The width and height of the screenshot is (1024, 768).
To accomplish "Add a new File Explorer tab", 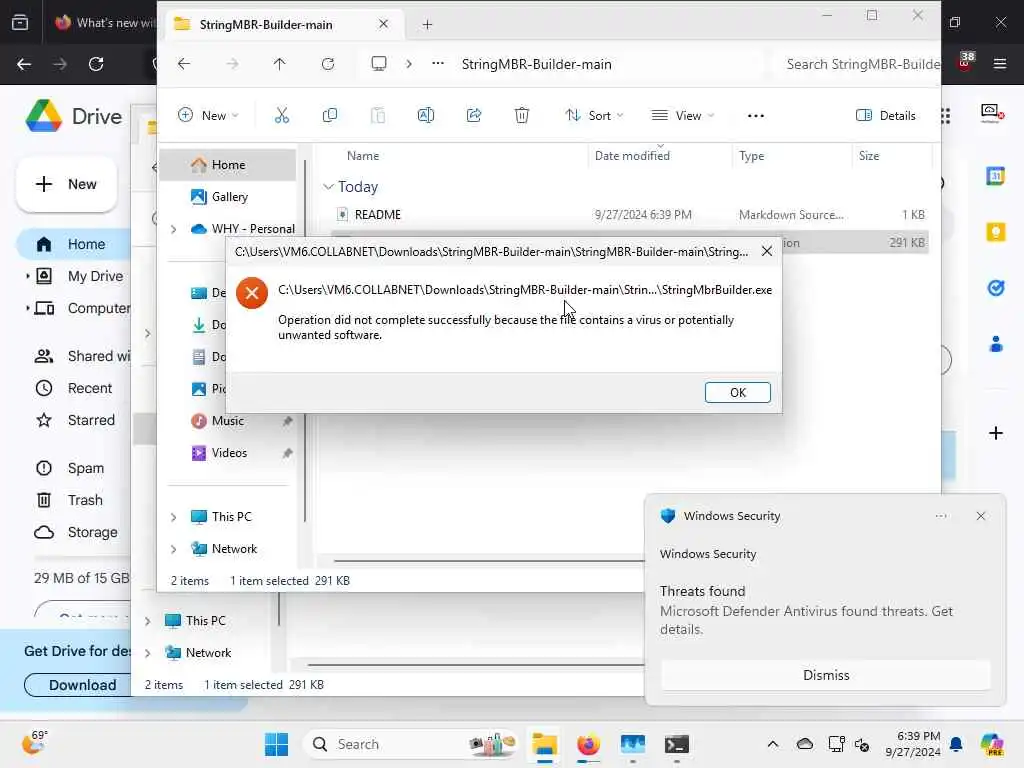I will click(427, 25).
